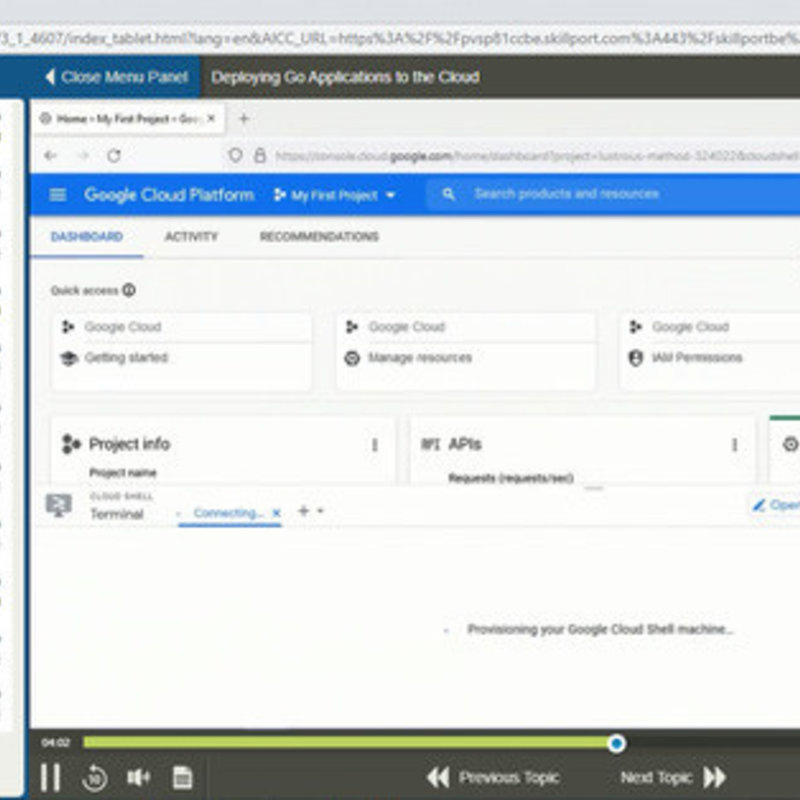Open the IAM Permissions quick link
This screenshot has height=800, width=800.
[697, 358]
